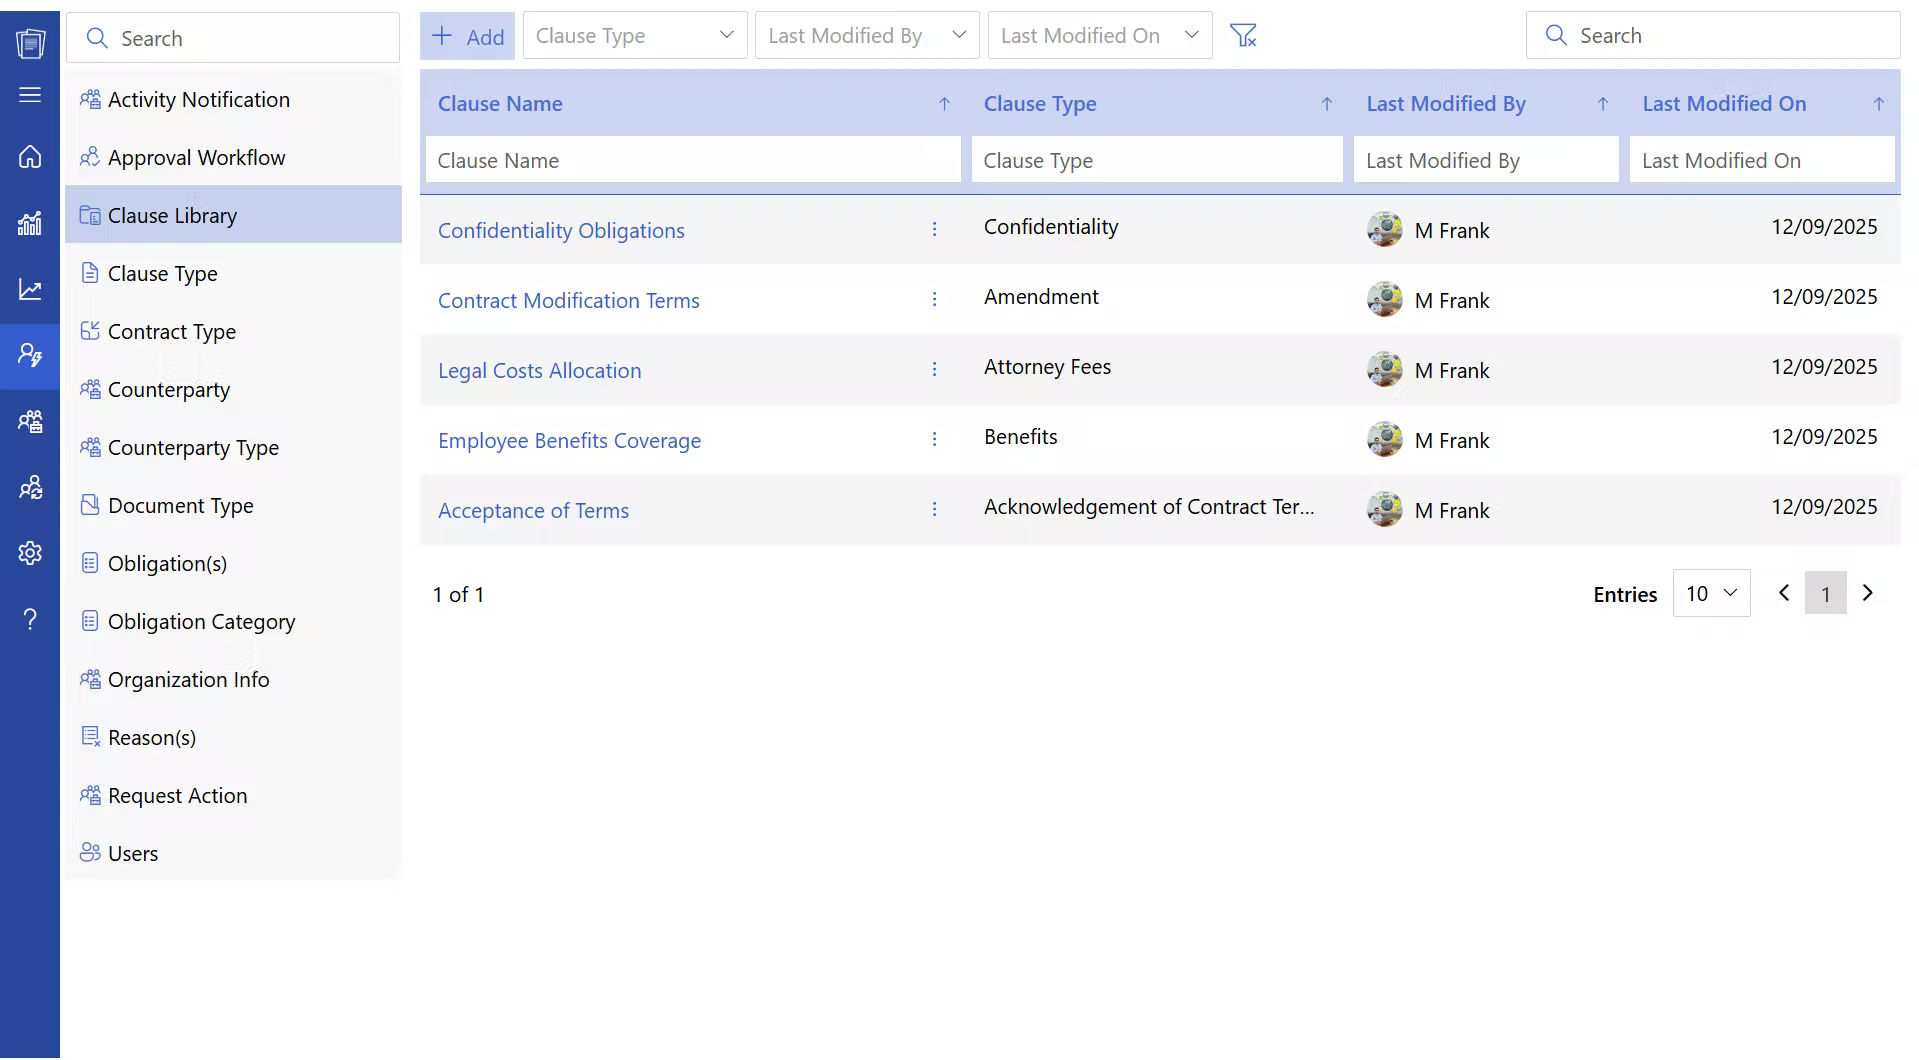Toggle ascending sort on Clause Name column
Viewport: 1919px width, 1060px height.
tap(944, 103)
